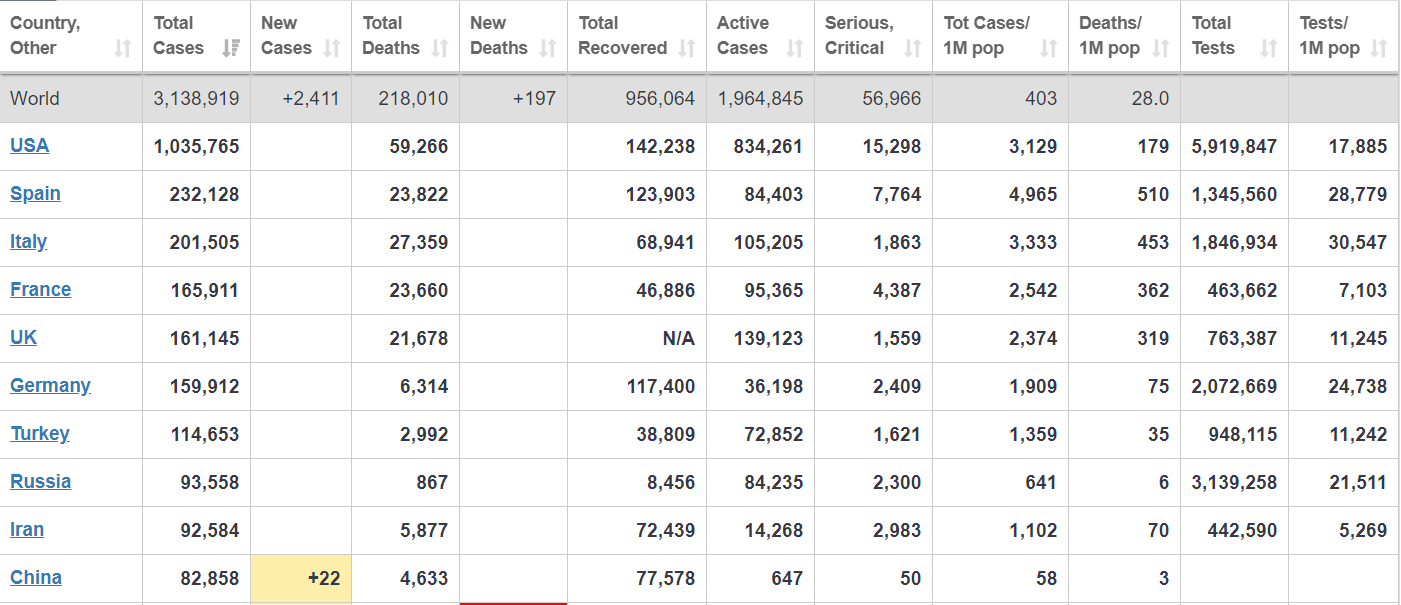The width and height of the screenshot is (1401, 605).
Task: Click the N/A recovered cell for UK
Action: pos(678,338)
